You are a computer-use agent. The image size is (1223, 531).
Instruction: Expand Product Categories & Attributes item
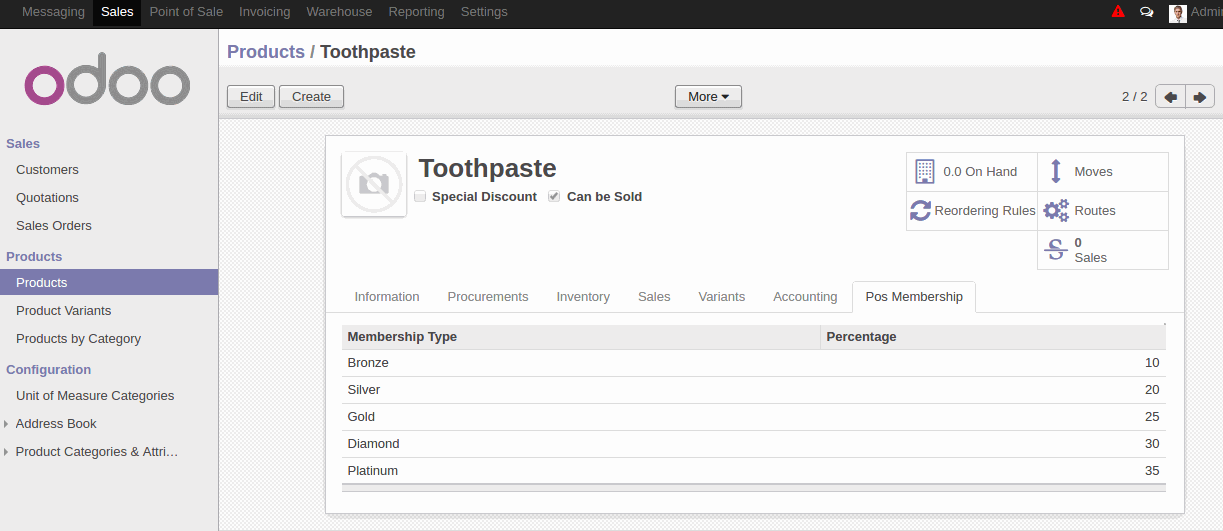tap(96, 452)
